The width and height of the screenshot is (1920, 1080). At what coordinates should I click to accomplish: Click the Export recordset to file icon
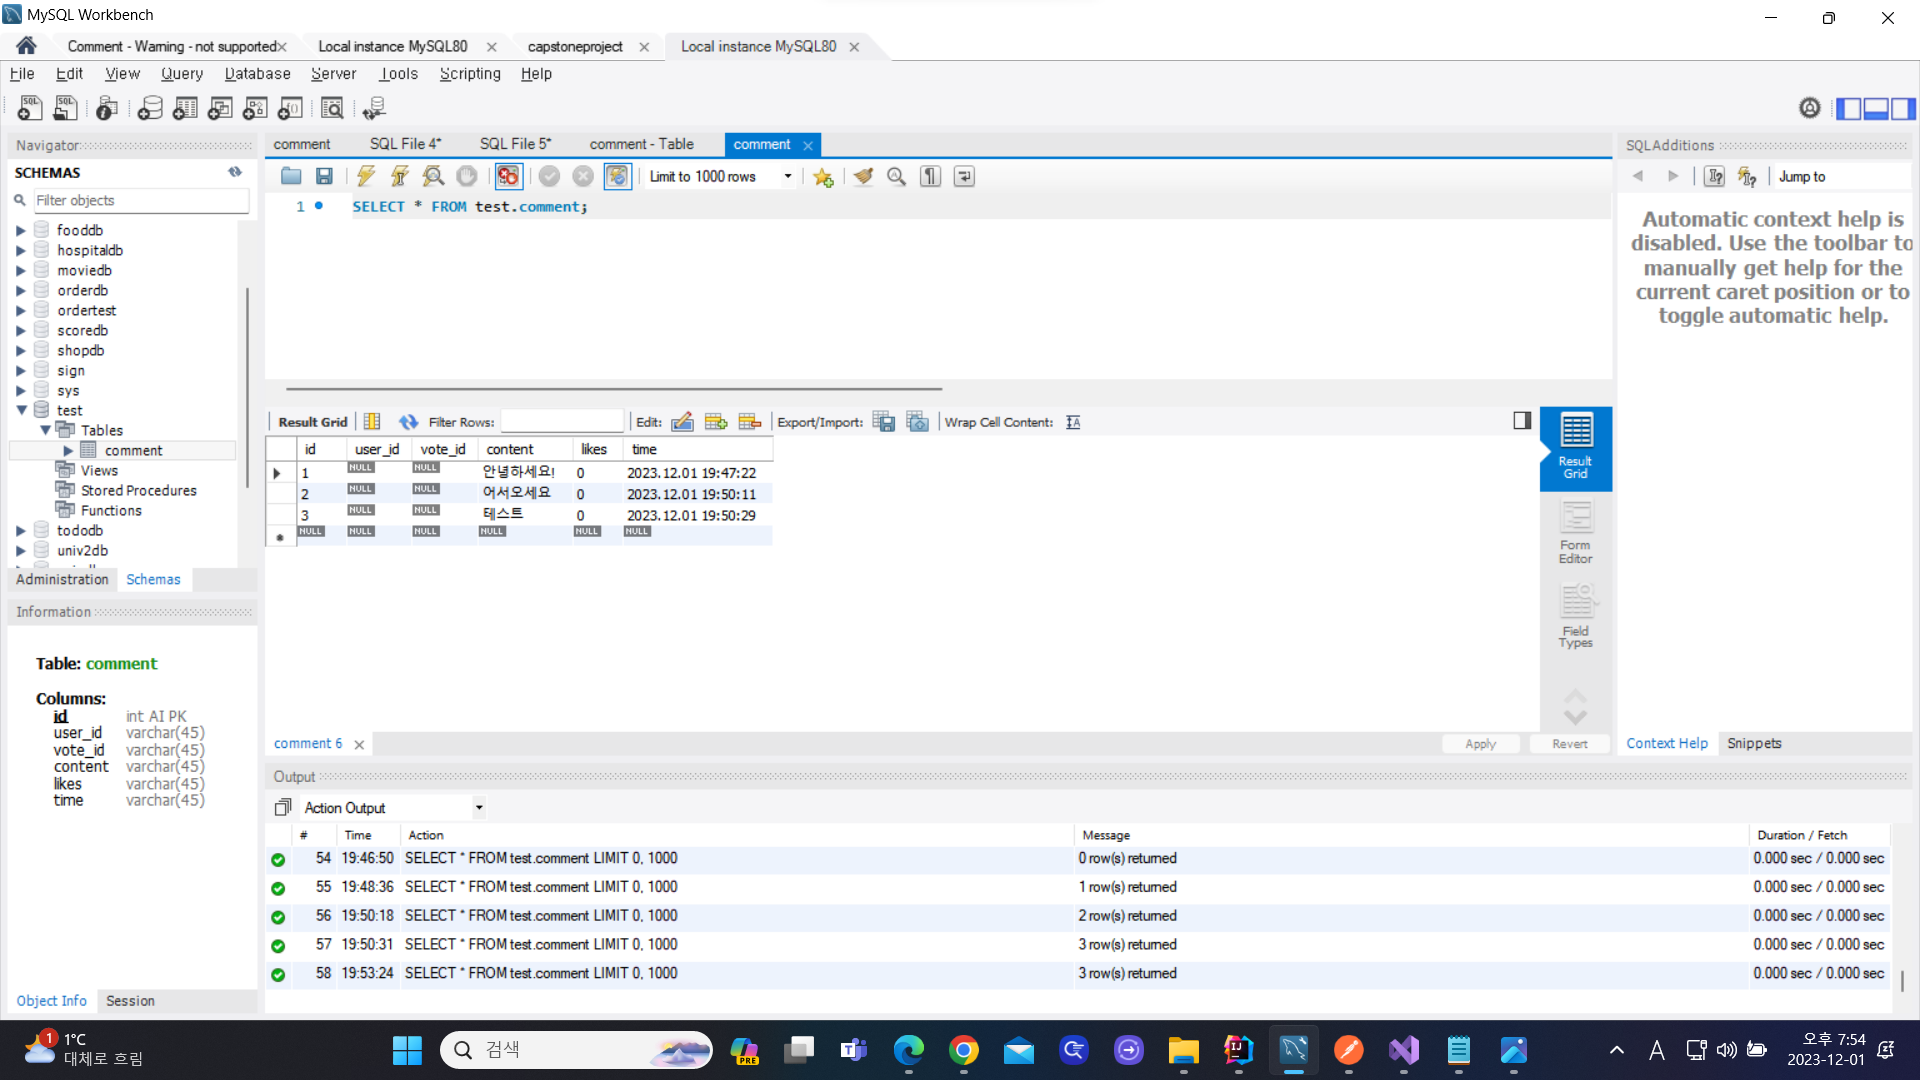pos(883,422)
